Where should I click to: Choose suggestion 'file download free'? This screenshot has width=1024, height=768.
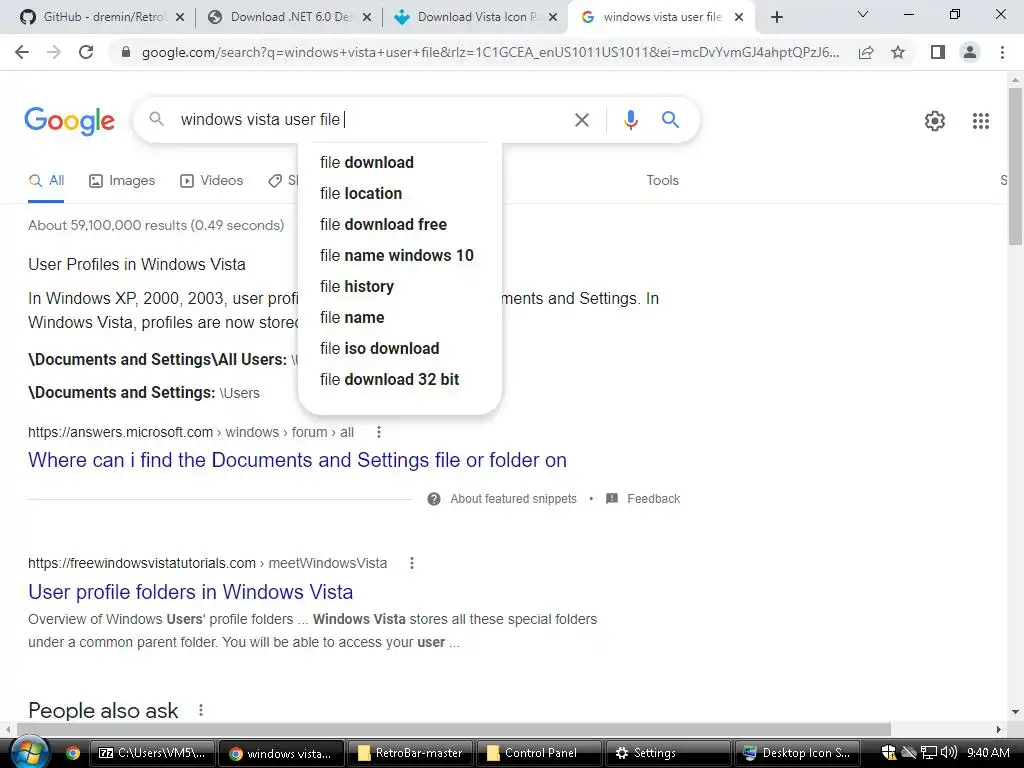(x=400, y=225)
